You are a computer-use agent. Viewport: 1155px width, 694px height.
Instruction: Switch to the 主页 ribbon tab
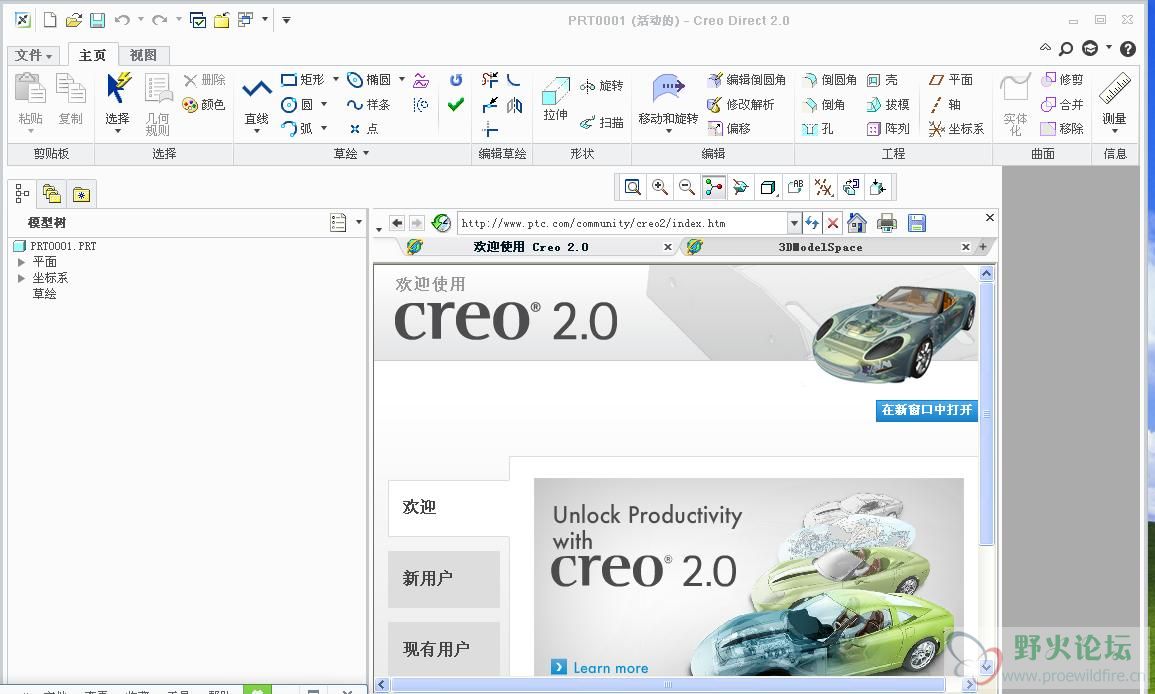tap(93, 55)
